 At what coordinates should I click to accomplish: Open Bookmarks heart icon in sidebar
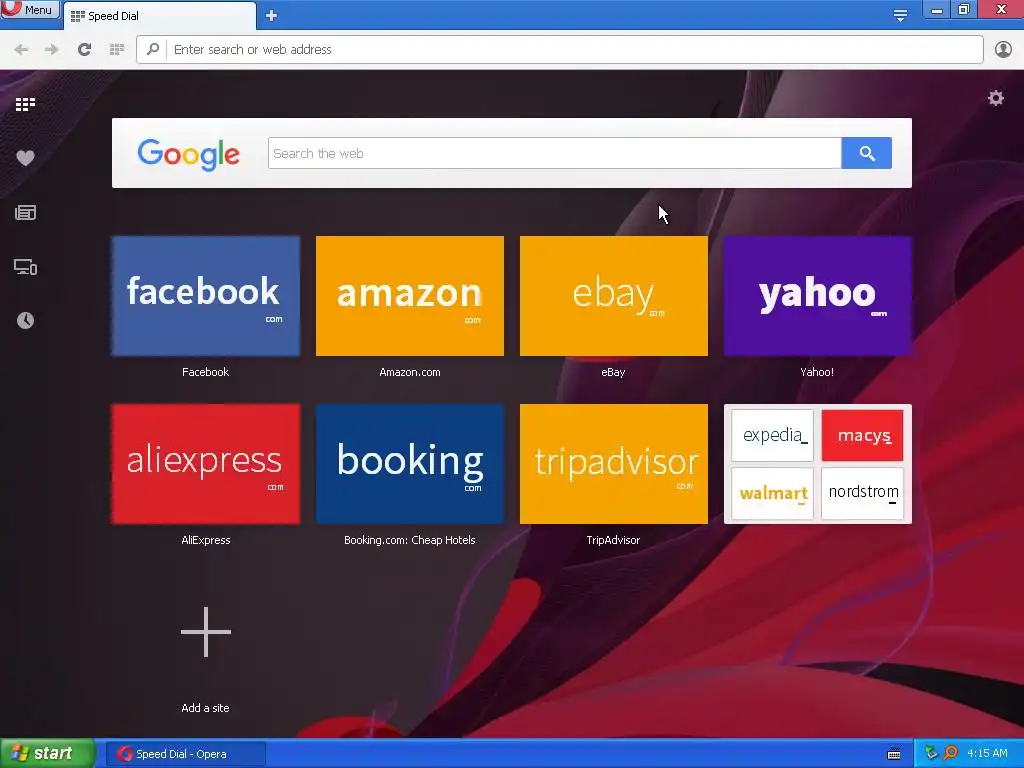coord(25,158)
